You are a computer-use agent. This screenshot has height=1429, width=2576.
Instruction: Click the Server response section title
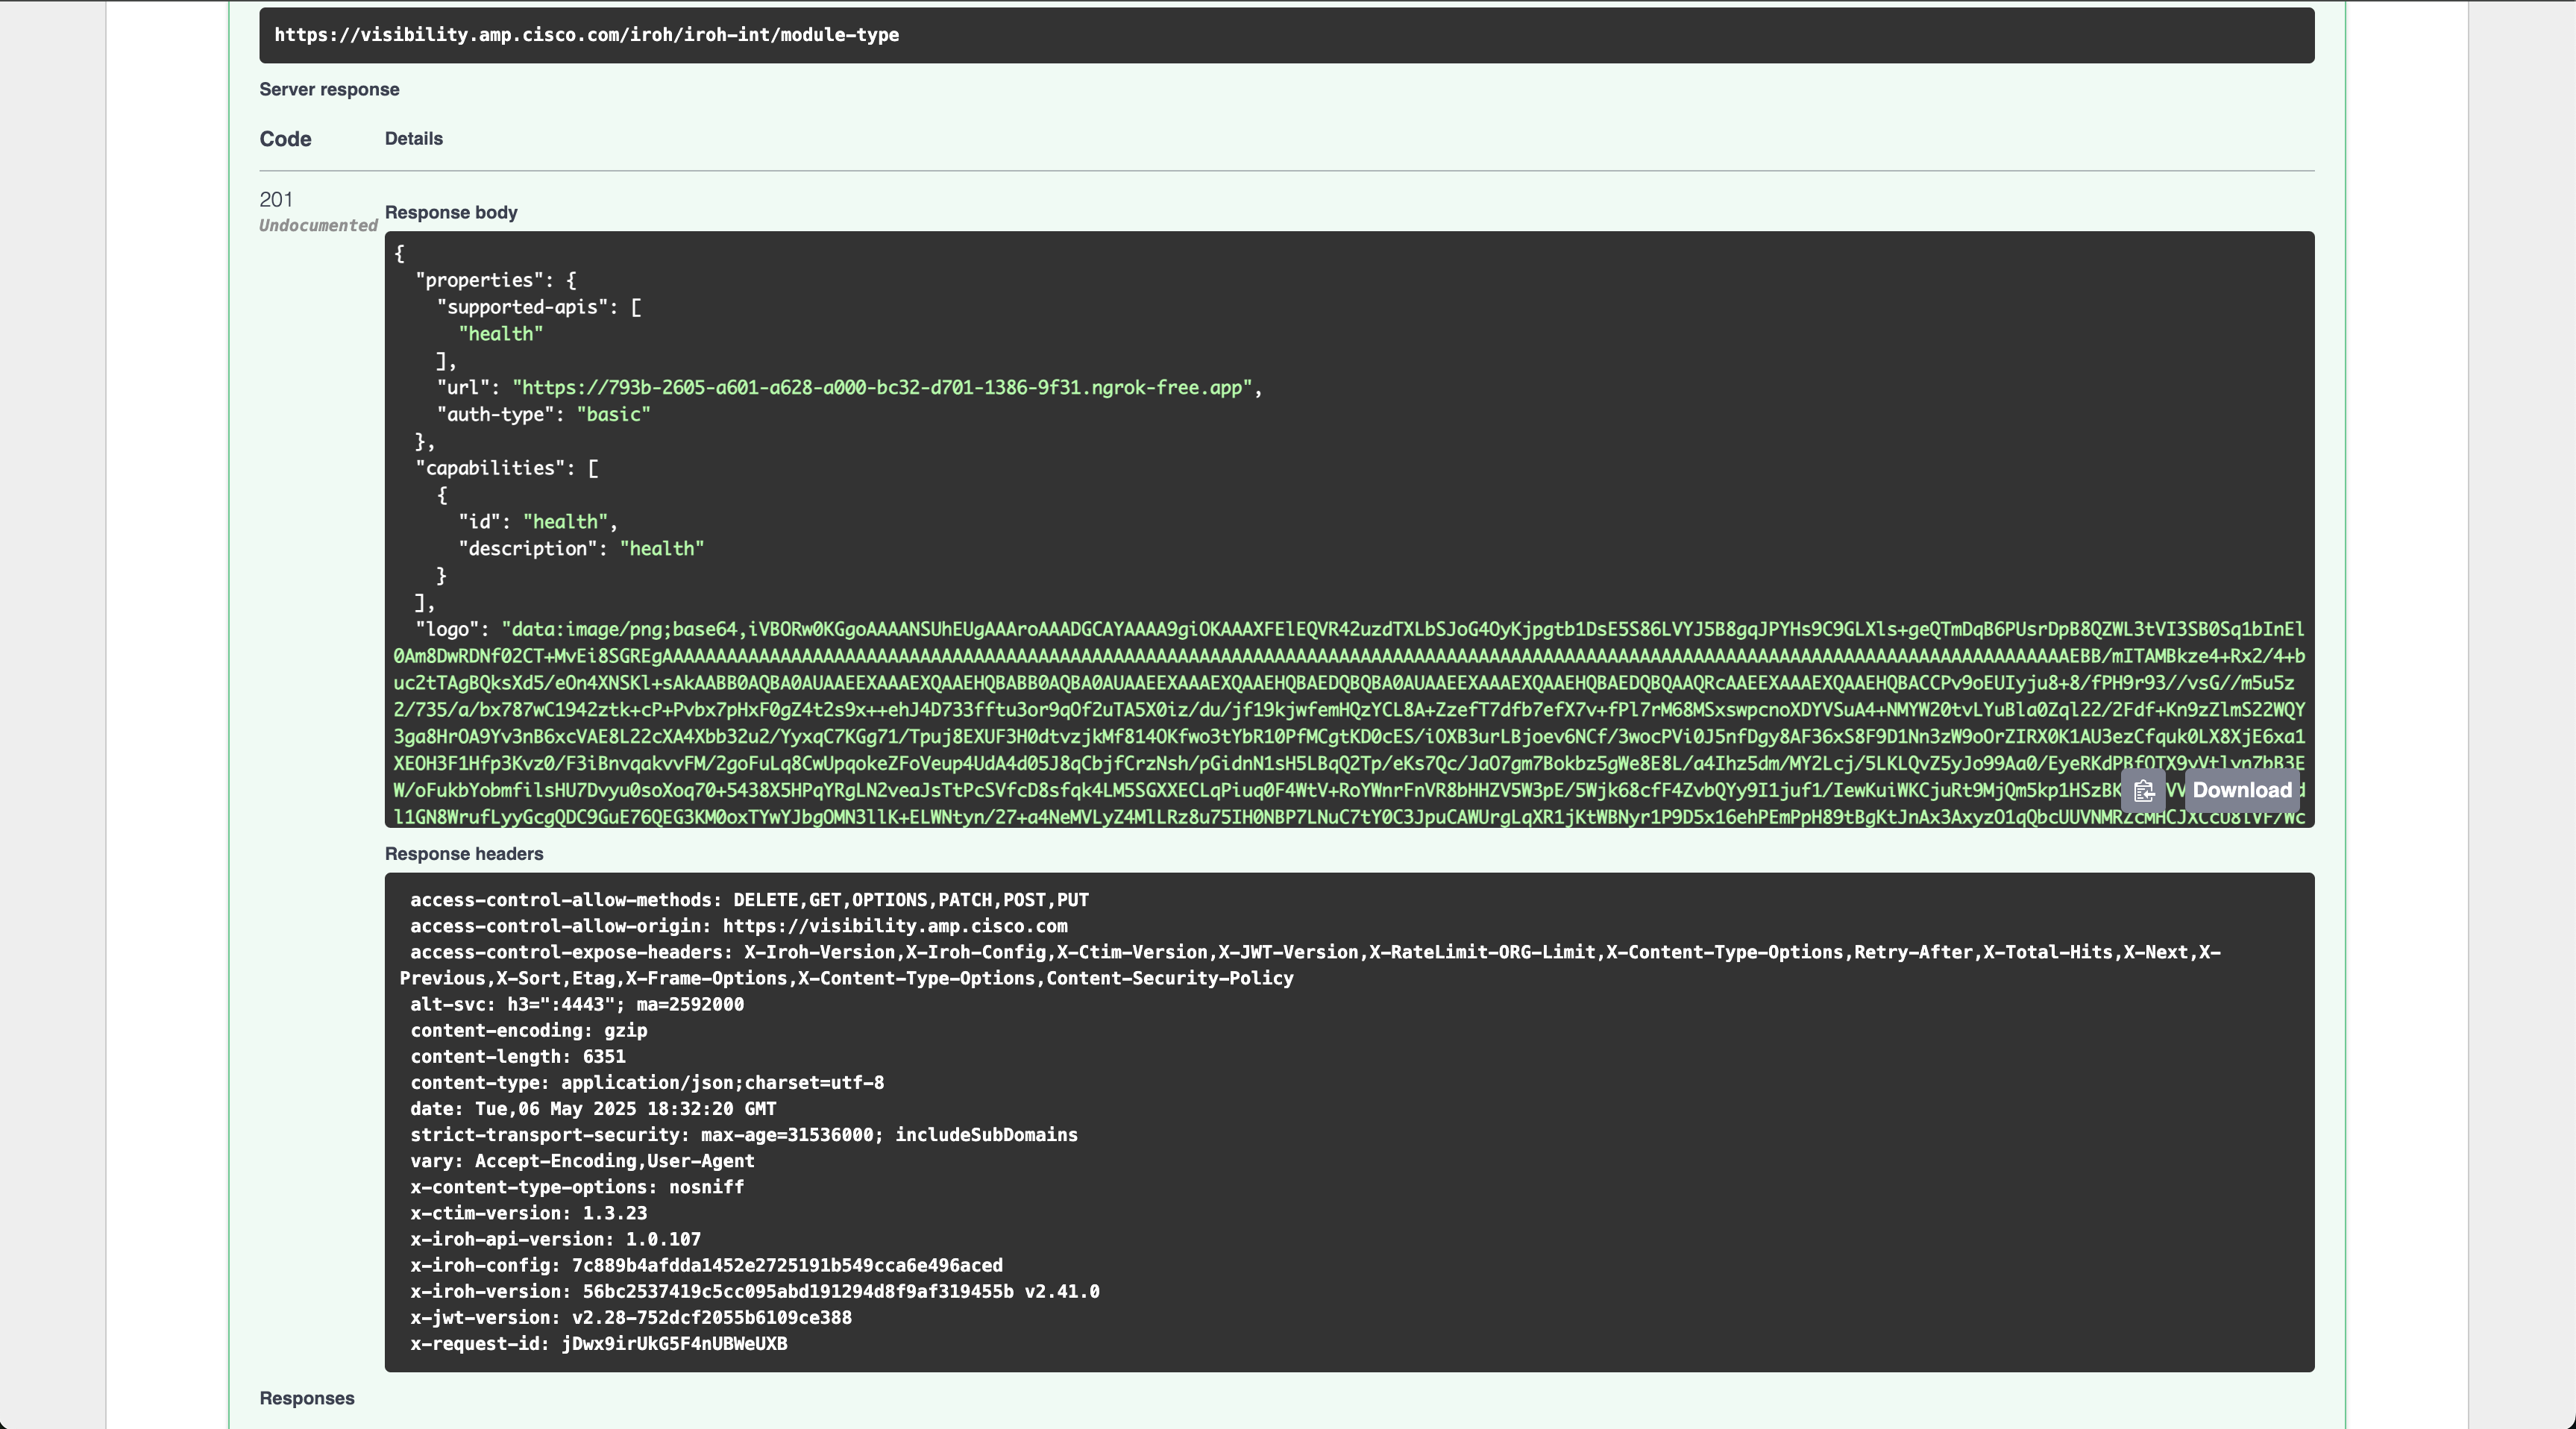pyautogui.click(x=329, y=89)
